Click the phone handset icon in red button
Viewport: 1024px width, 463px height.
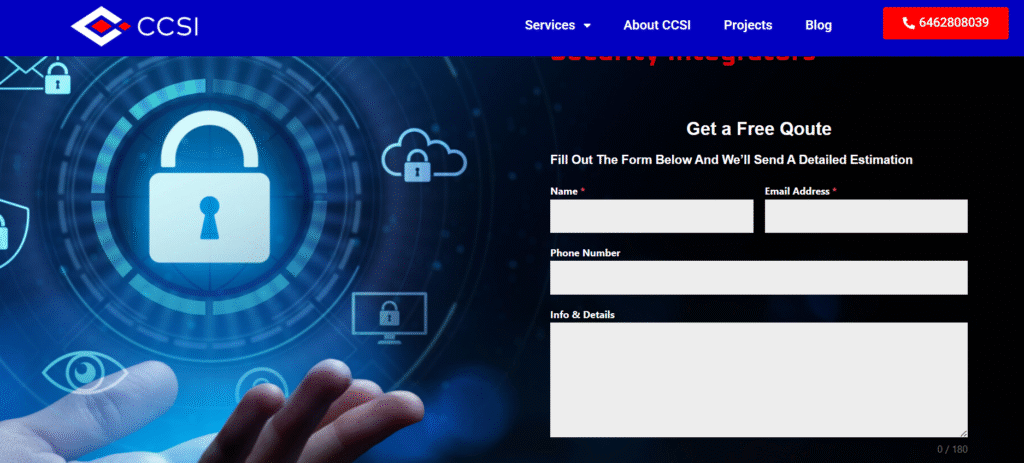click(x=909, y=23)
